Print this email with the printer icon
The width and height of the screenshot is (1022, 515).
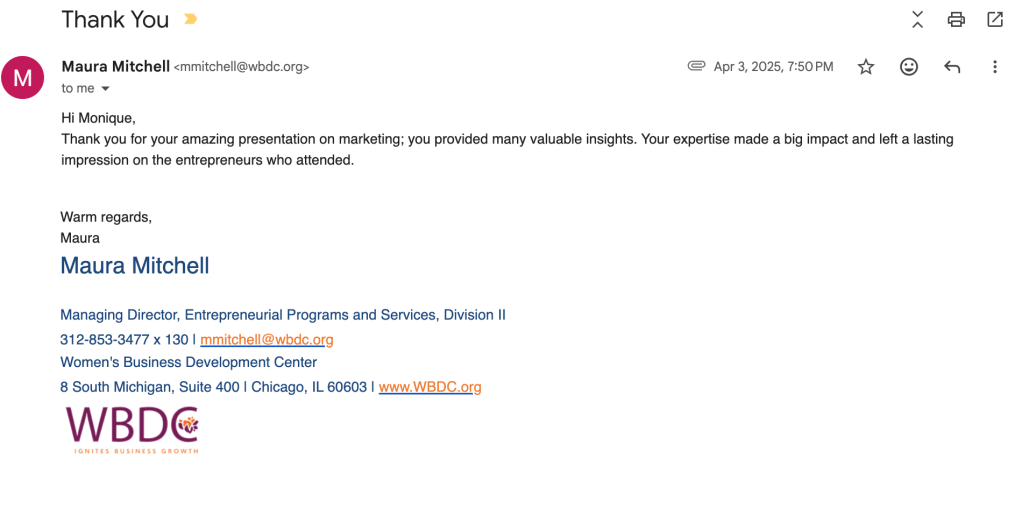coord(956,19)
